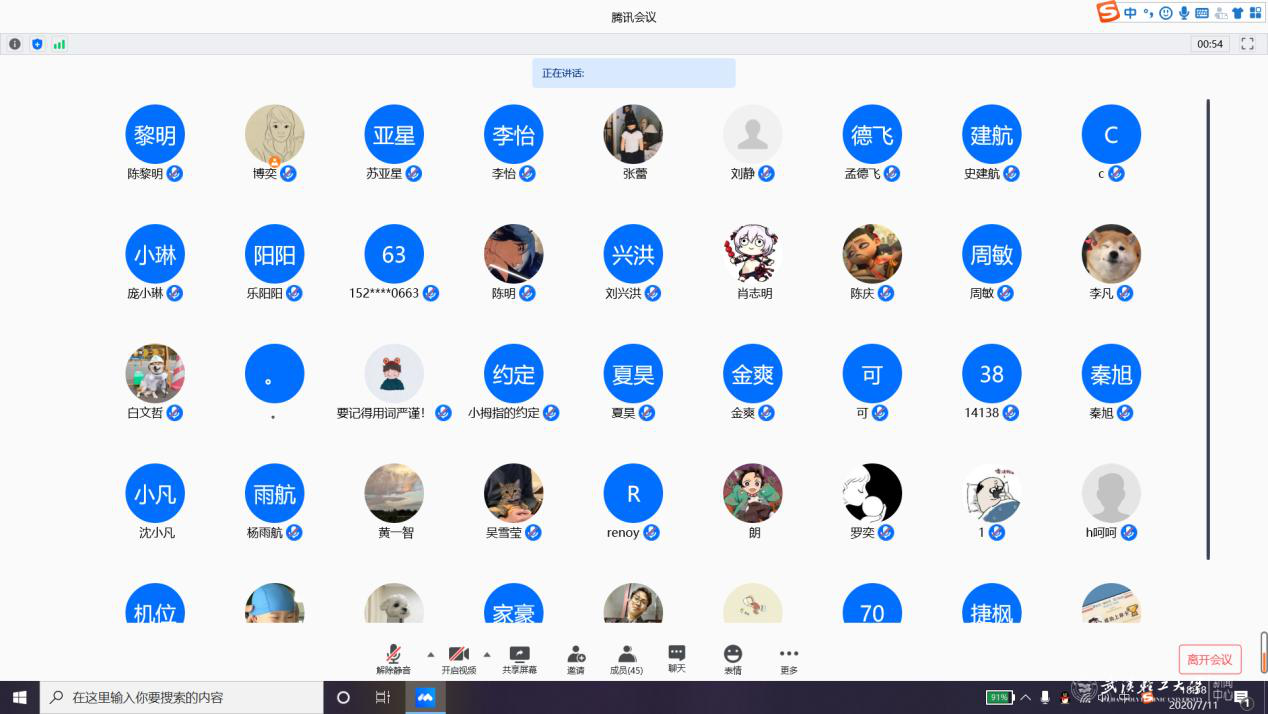Click the 共享屏幕 share screen icon
Image resolution: width=1268 pixels, height=714 pixels.
pos(519,657)
